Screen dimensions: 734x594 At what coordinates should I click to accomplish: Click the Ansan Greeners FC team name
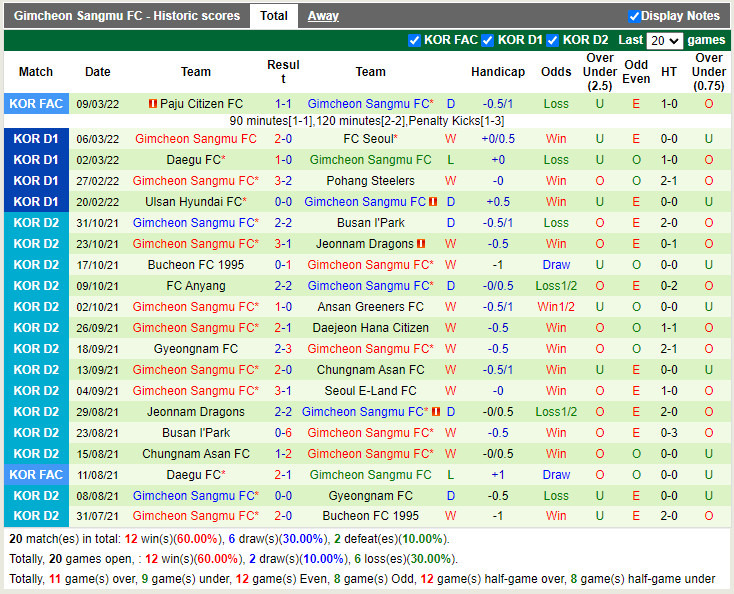point(370,307)
